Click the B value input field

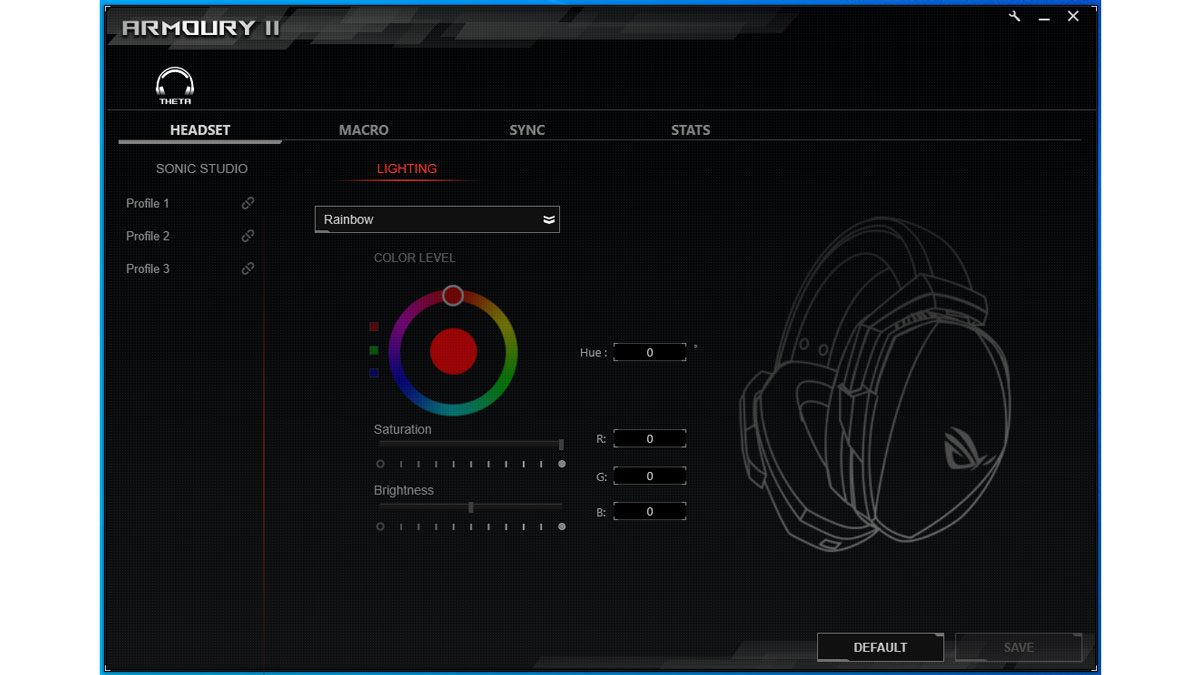[650, 511]
